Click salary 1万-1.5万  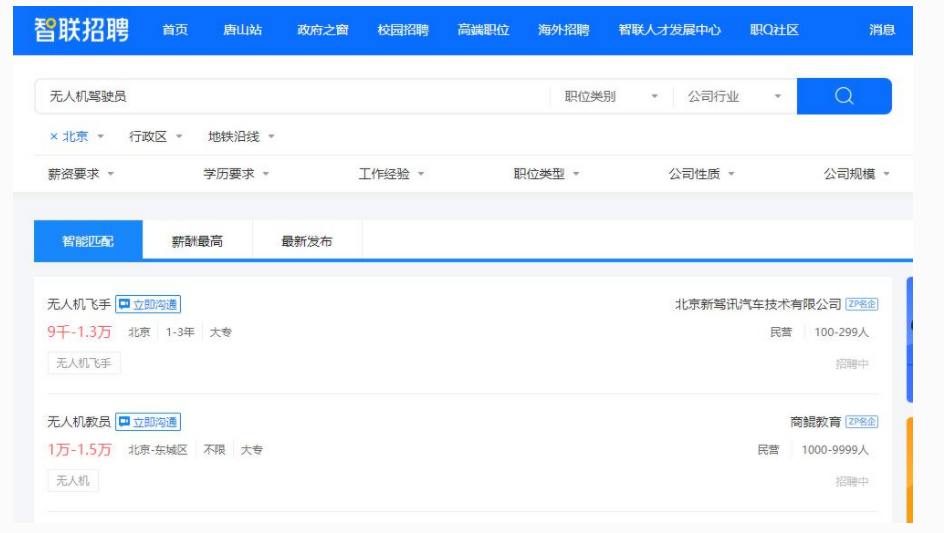pyautogui.click(x=79, y=449)
